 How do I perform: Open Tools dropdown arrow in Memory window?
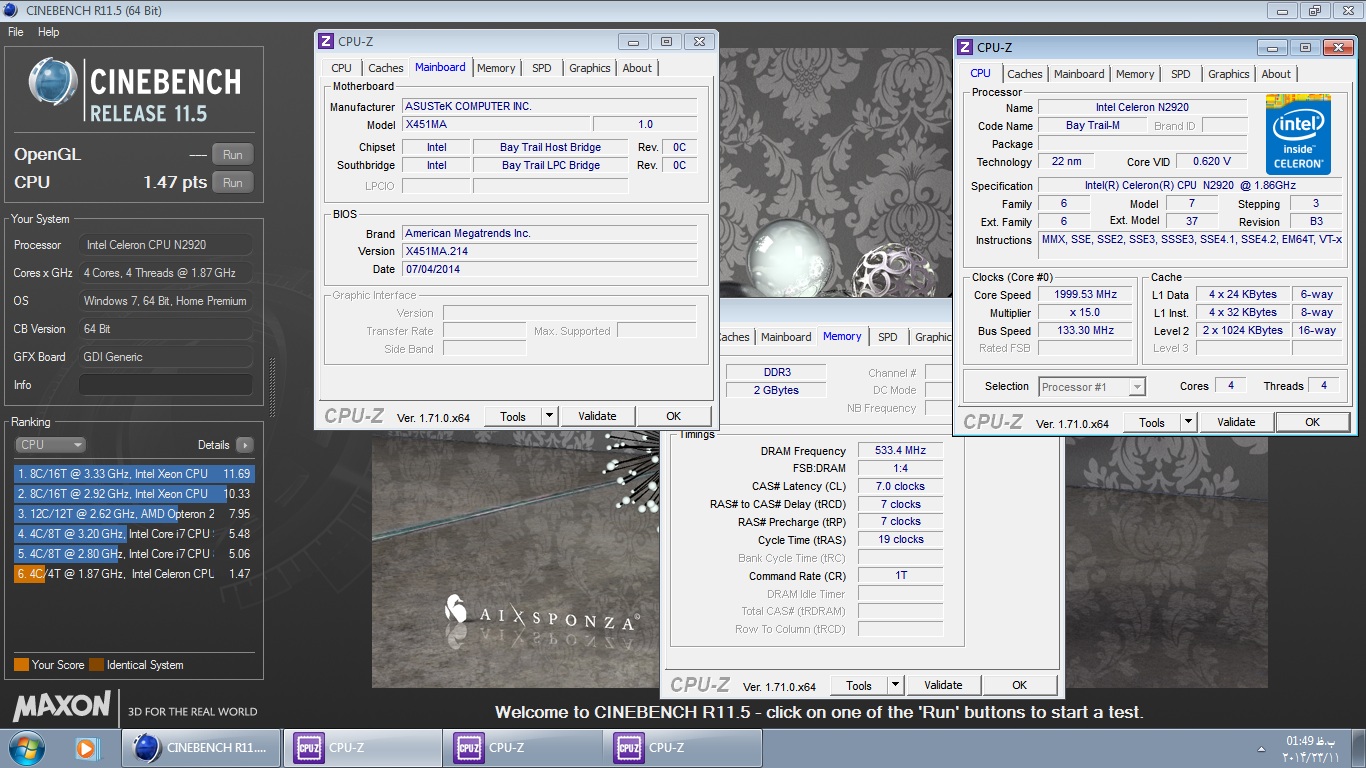[895, 685]
